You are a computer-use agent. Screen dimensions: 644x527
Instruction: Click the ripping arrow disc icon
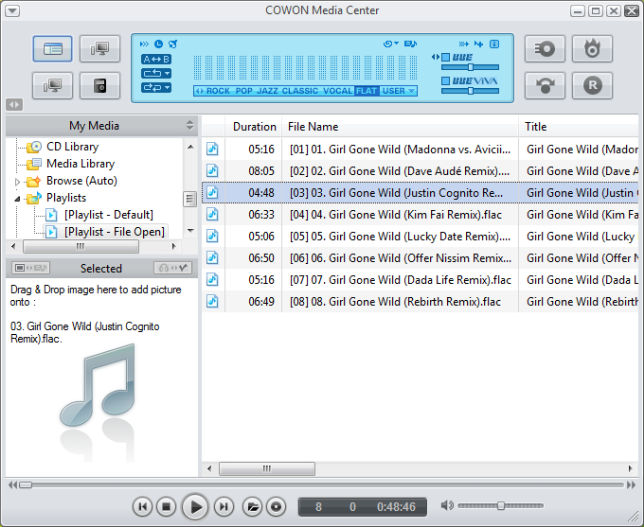pyautogui.click(x=545, y=85)
